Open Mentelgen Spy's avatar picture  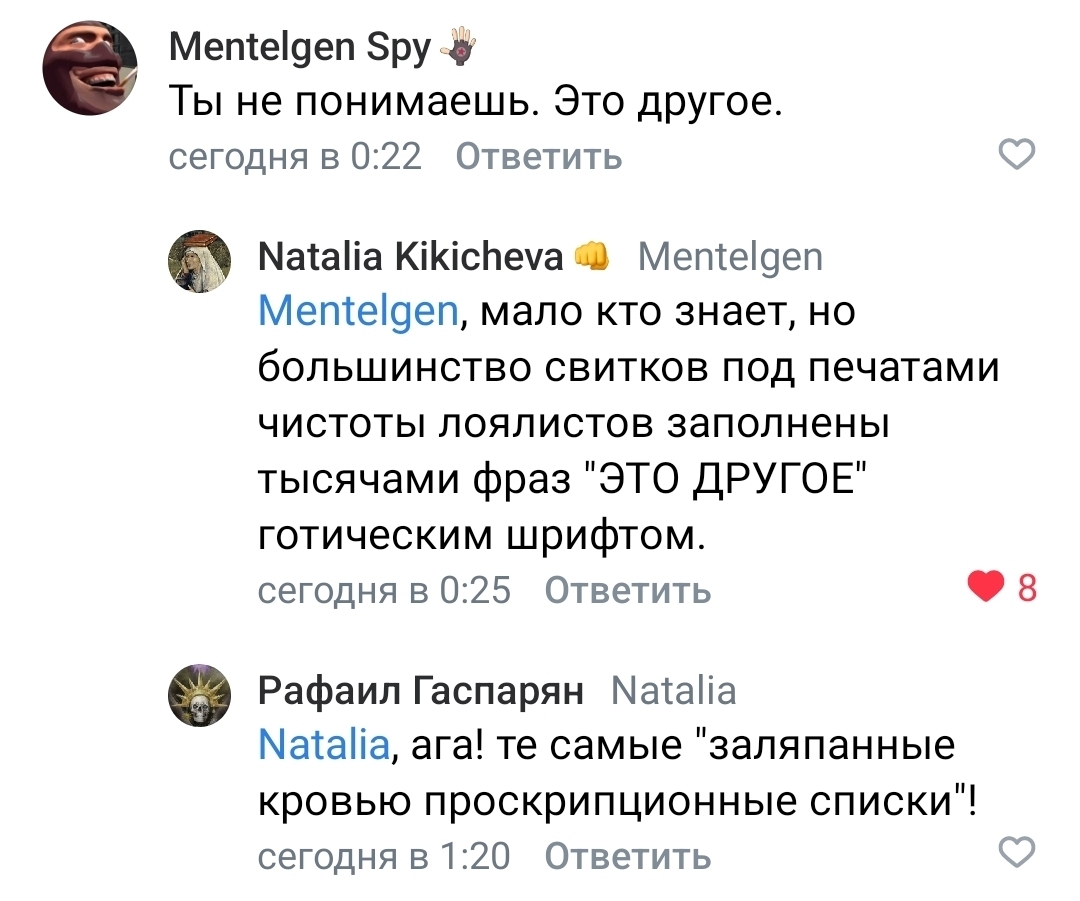pos(89,68)
